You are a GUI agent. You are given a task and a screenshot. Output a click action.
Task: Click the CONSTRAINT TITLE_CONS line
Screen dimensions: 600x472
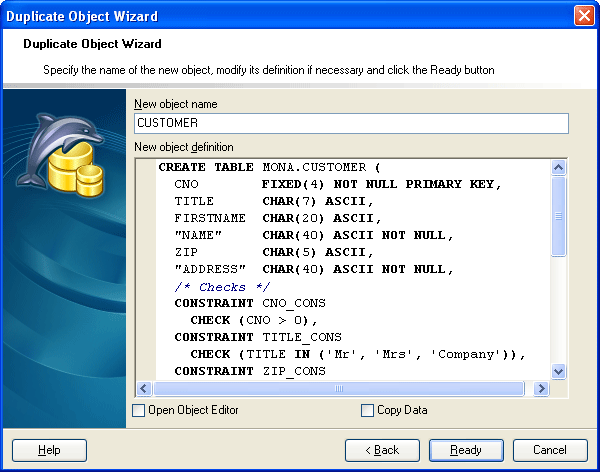pos(258,338)
